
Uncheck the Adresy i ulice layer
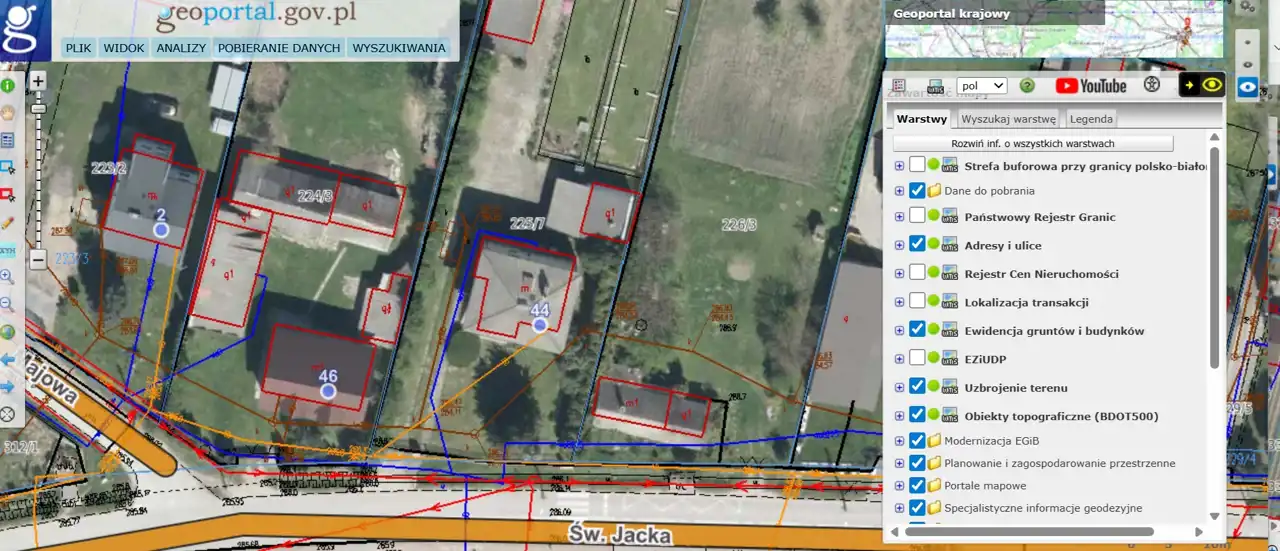pos(917,245)
